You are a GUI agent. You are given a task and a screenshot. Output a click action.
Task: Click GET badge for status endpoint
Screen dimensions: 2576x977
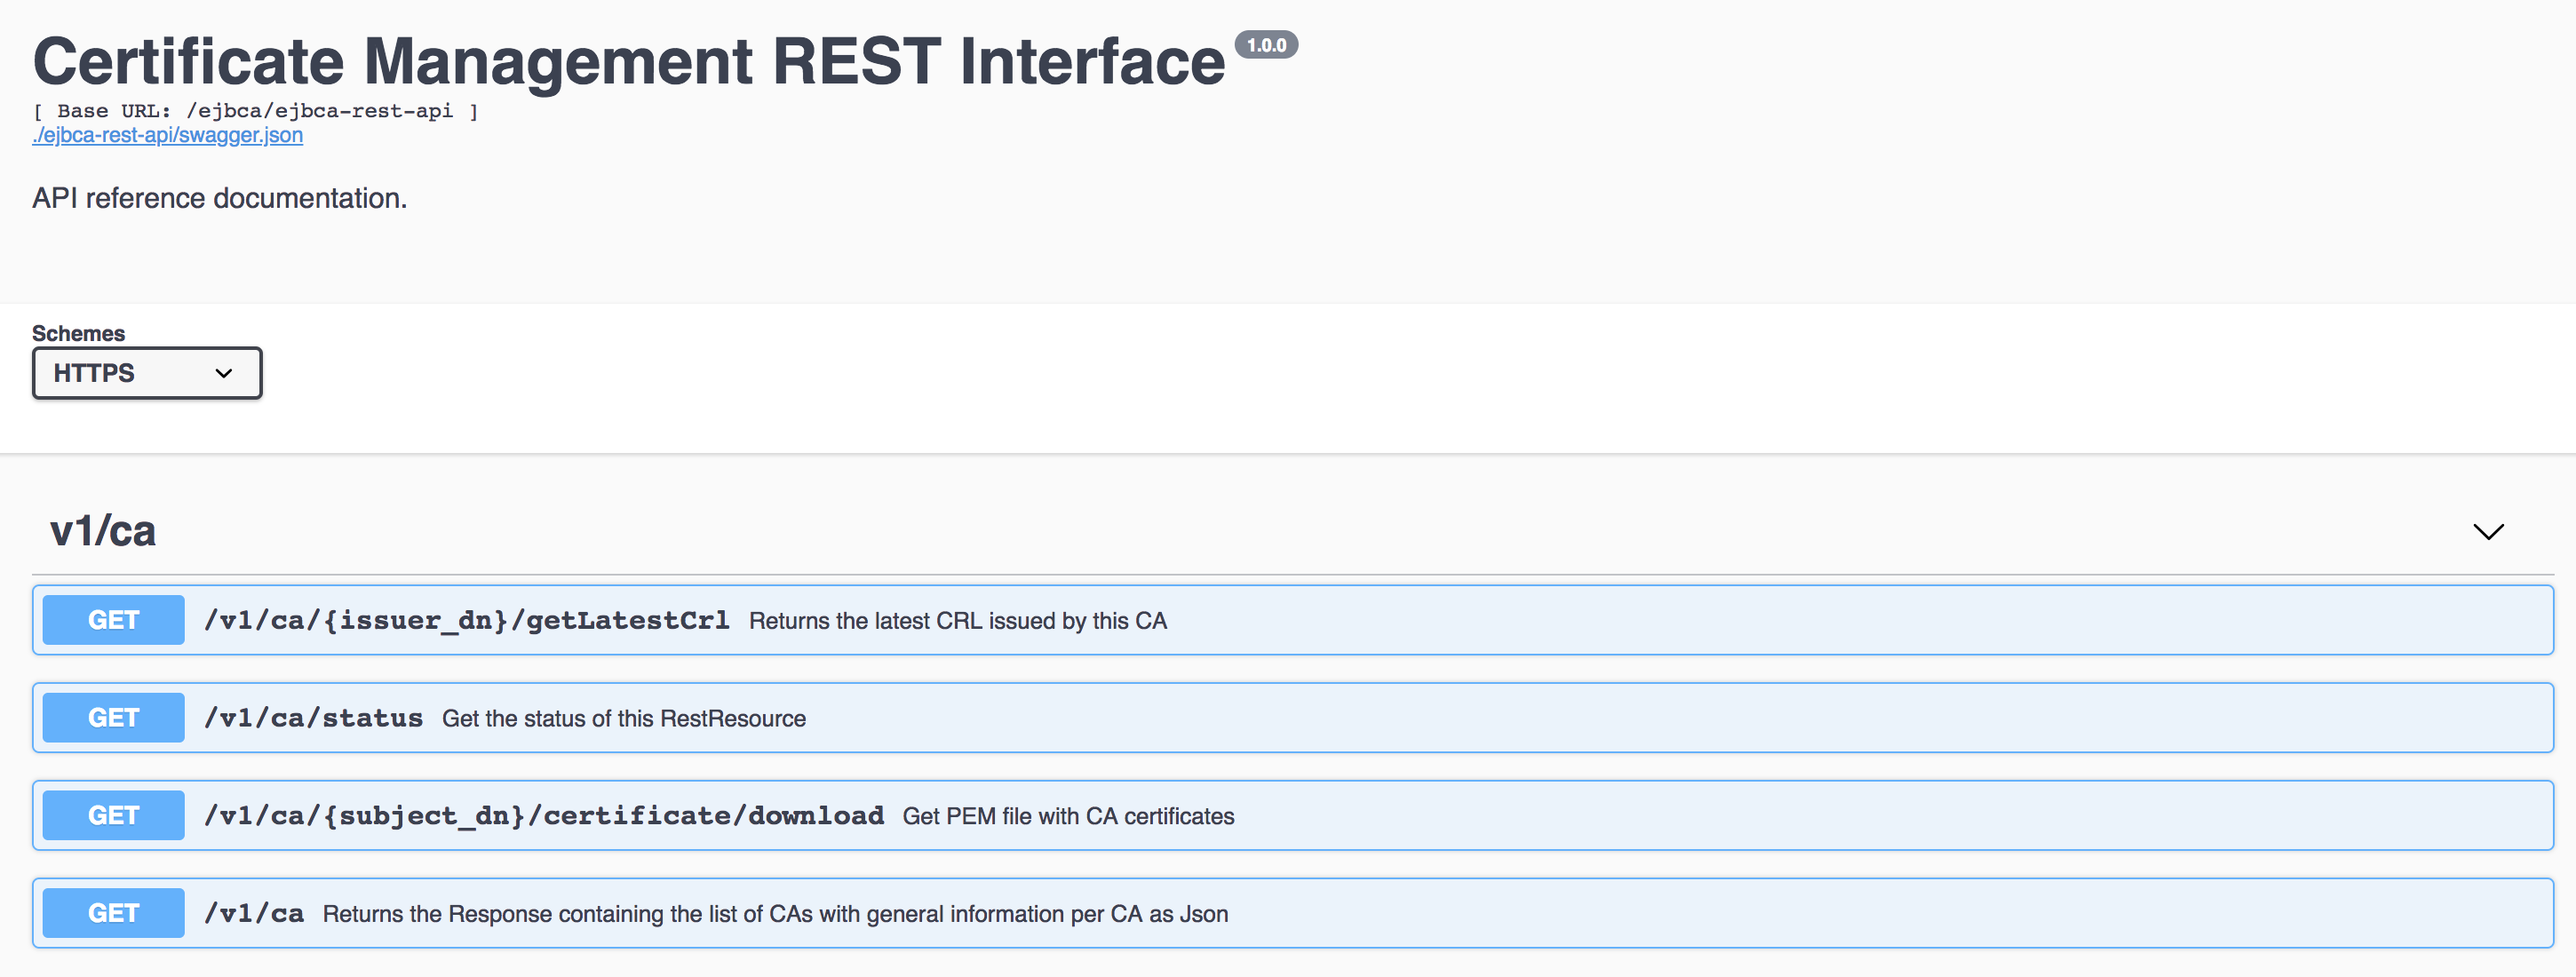[113, 718]
